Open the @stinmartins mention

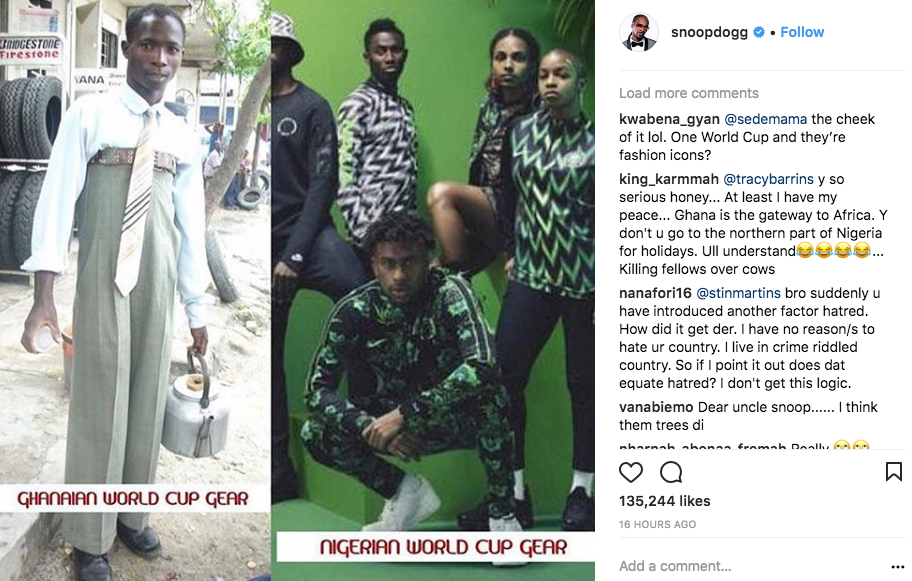point(738,293)
